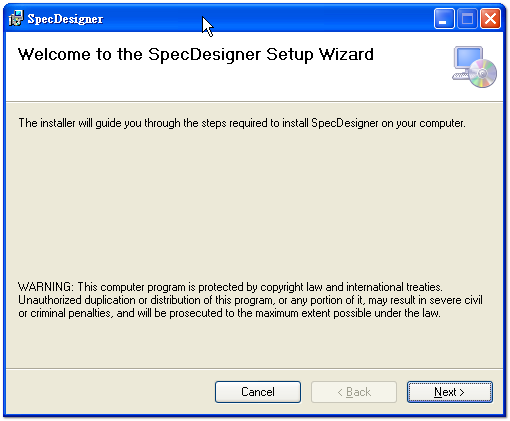Minimize the SpecDesigner setup window

coord(444,19)
